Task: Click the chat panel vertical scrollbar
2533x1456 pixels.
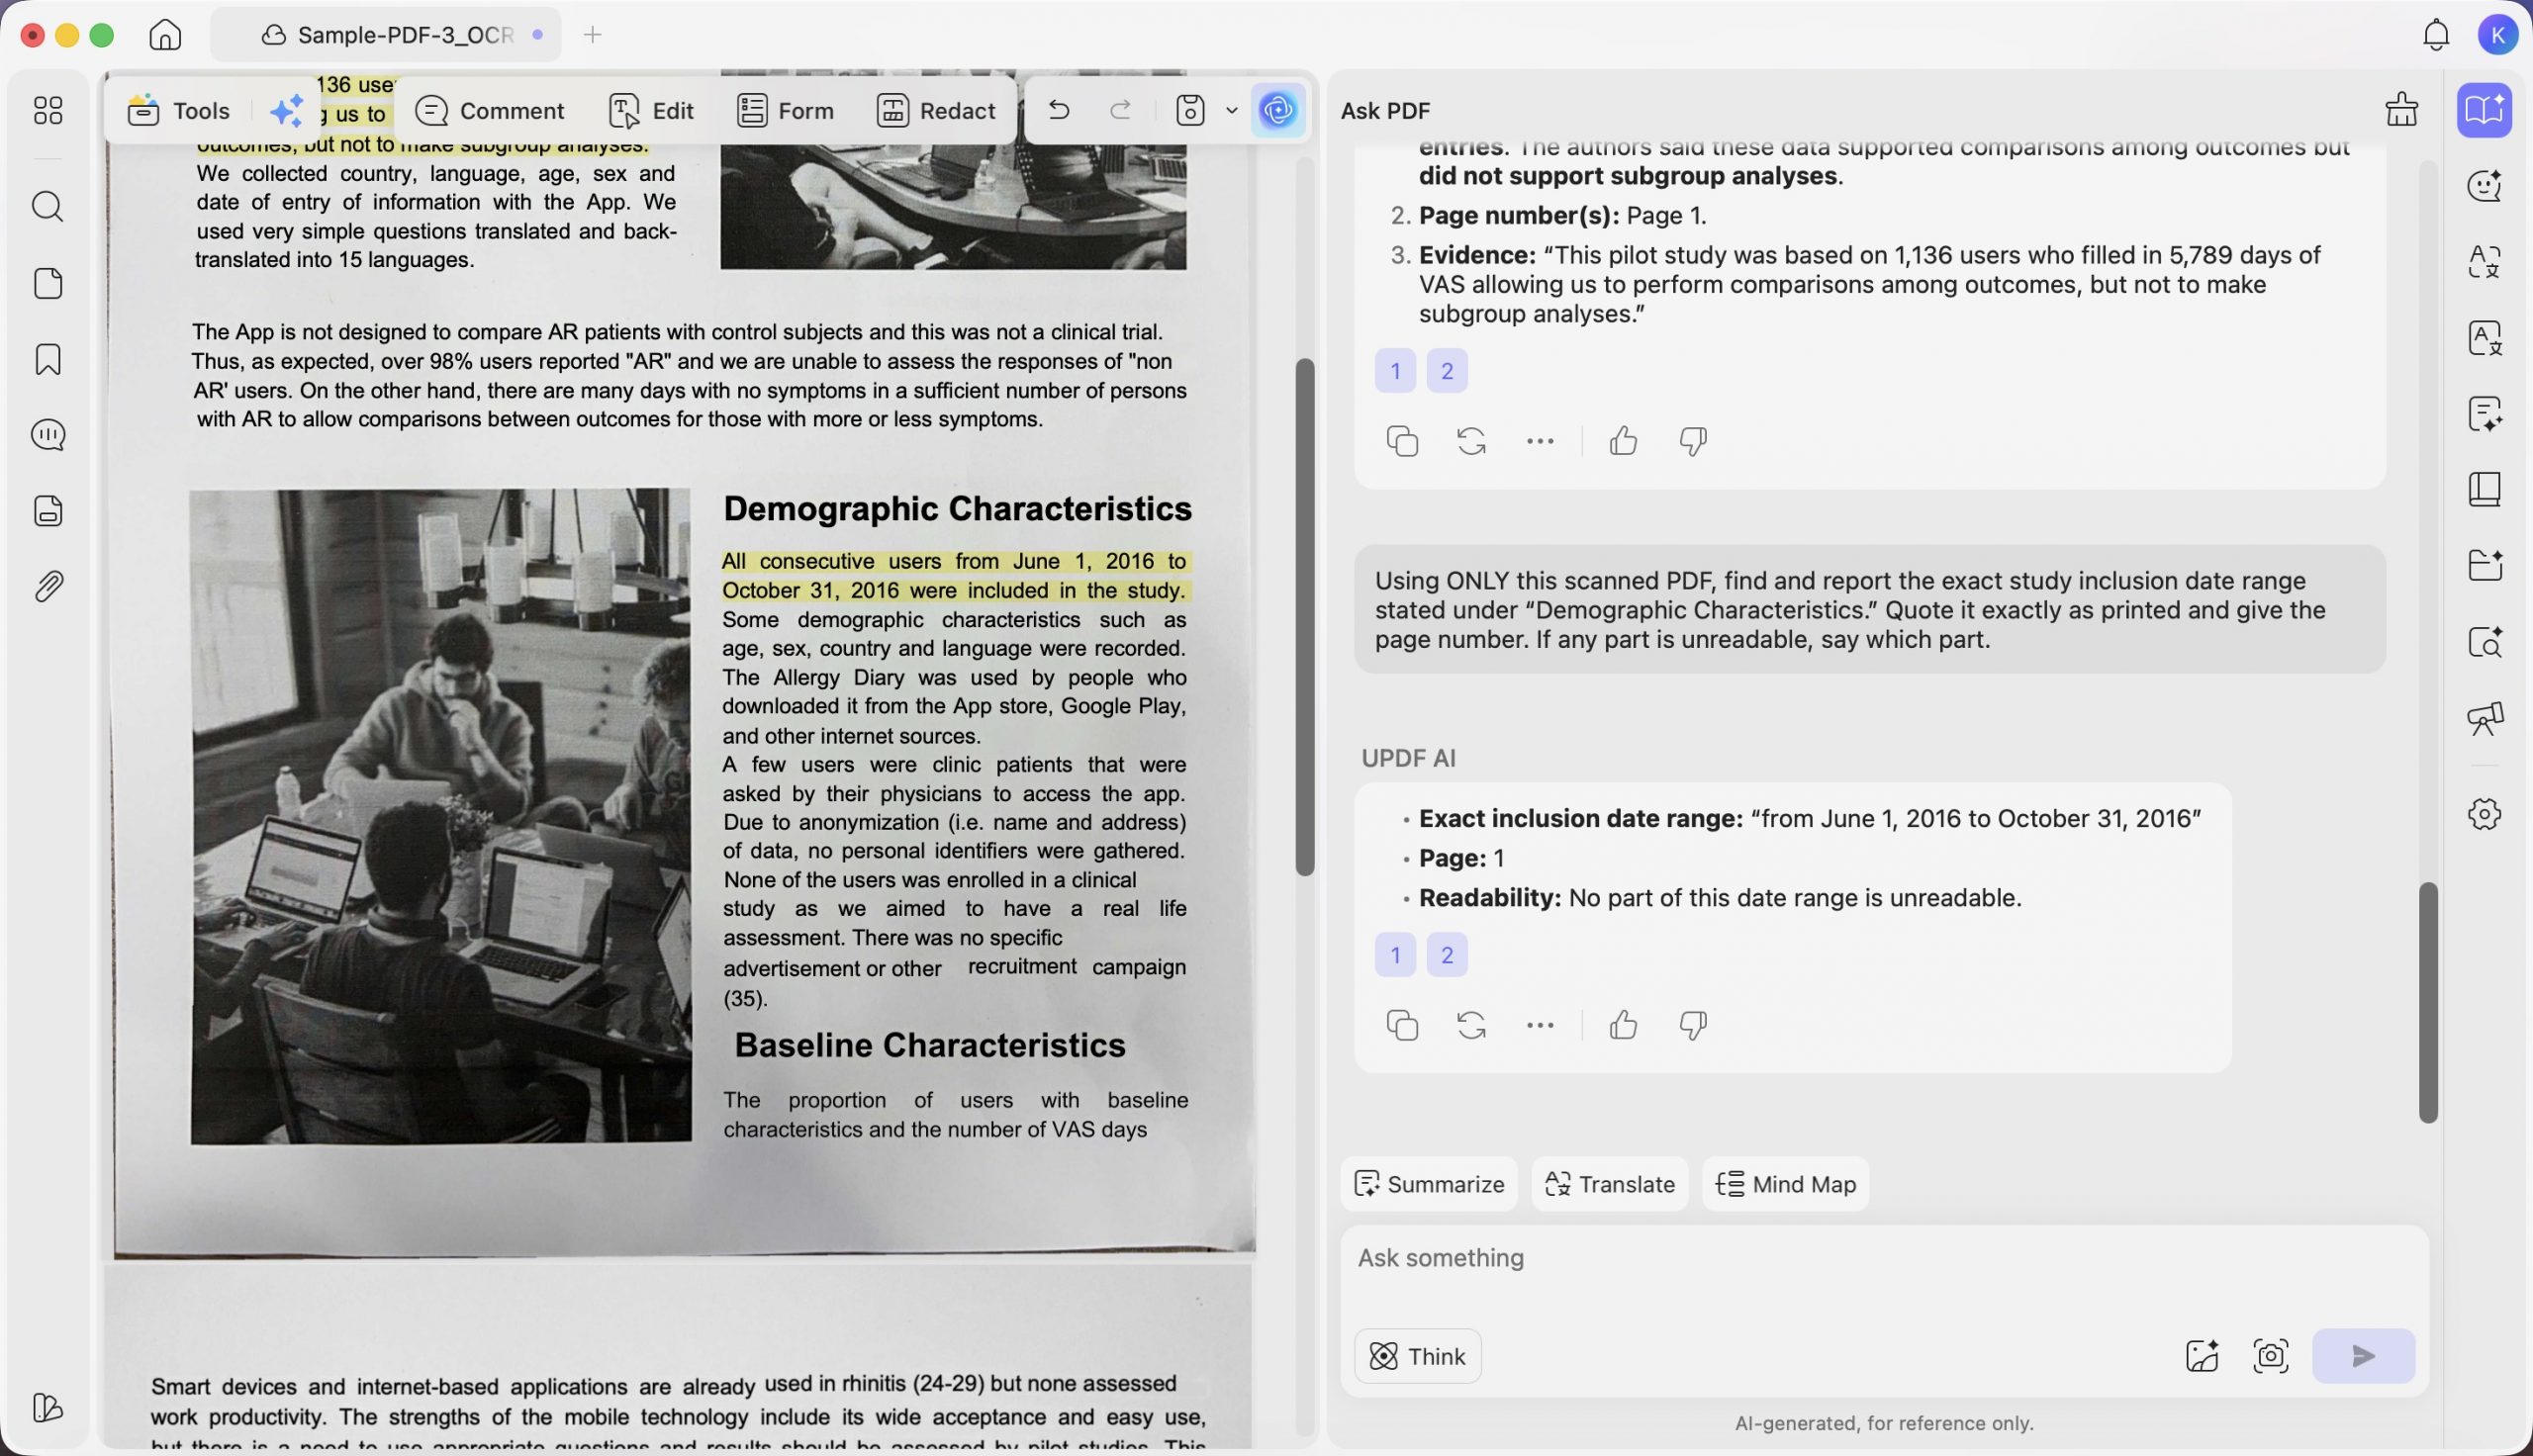Action: click(2428, 1002)
